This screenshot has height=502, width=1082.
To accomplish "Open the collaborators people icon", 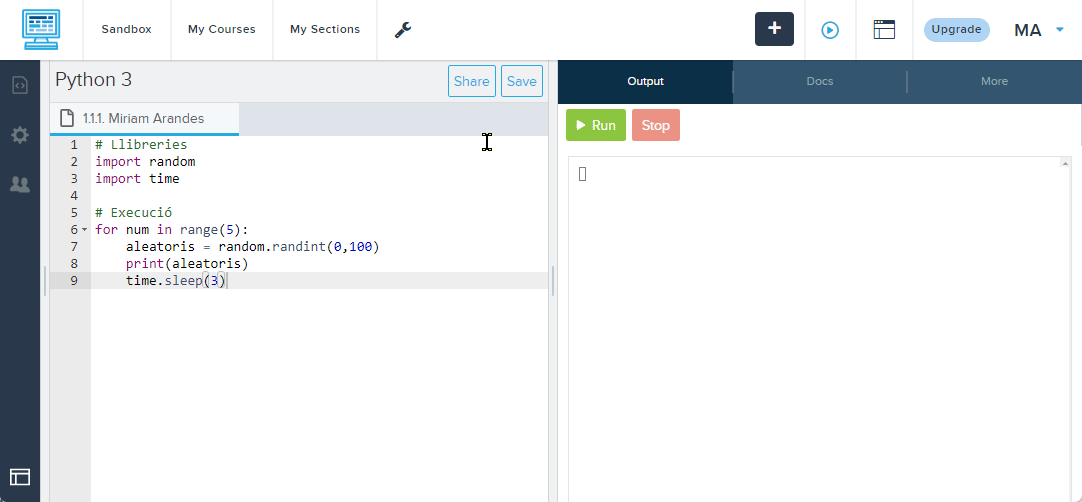I will coord(20,184).
